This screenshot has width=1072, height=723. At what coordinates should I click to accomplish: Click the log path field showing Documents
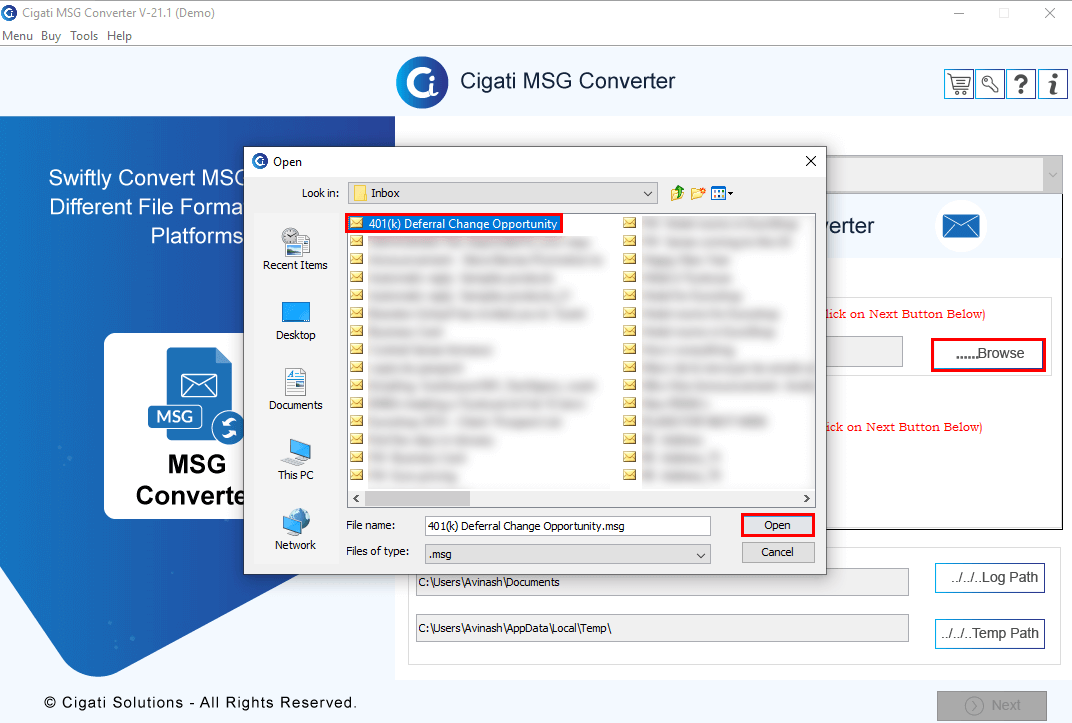coord(662,582)
